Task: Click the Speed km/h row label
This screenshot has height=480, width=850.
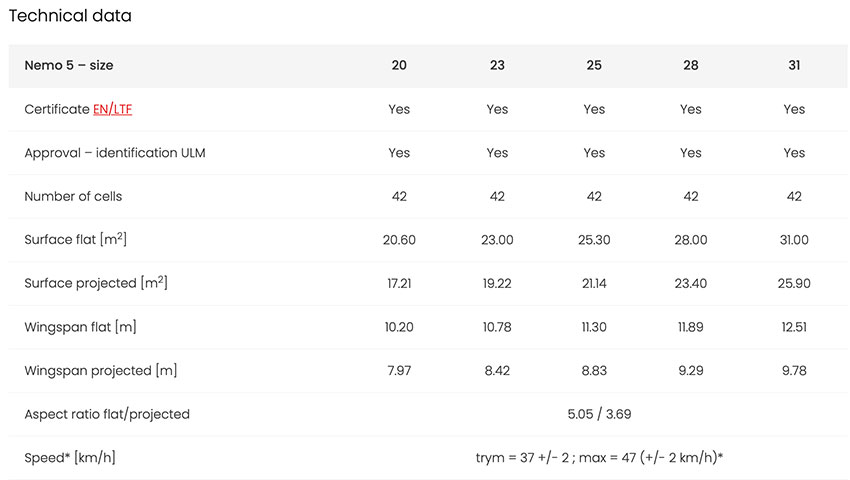Action: click(x=70, y=457)
